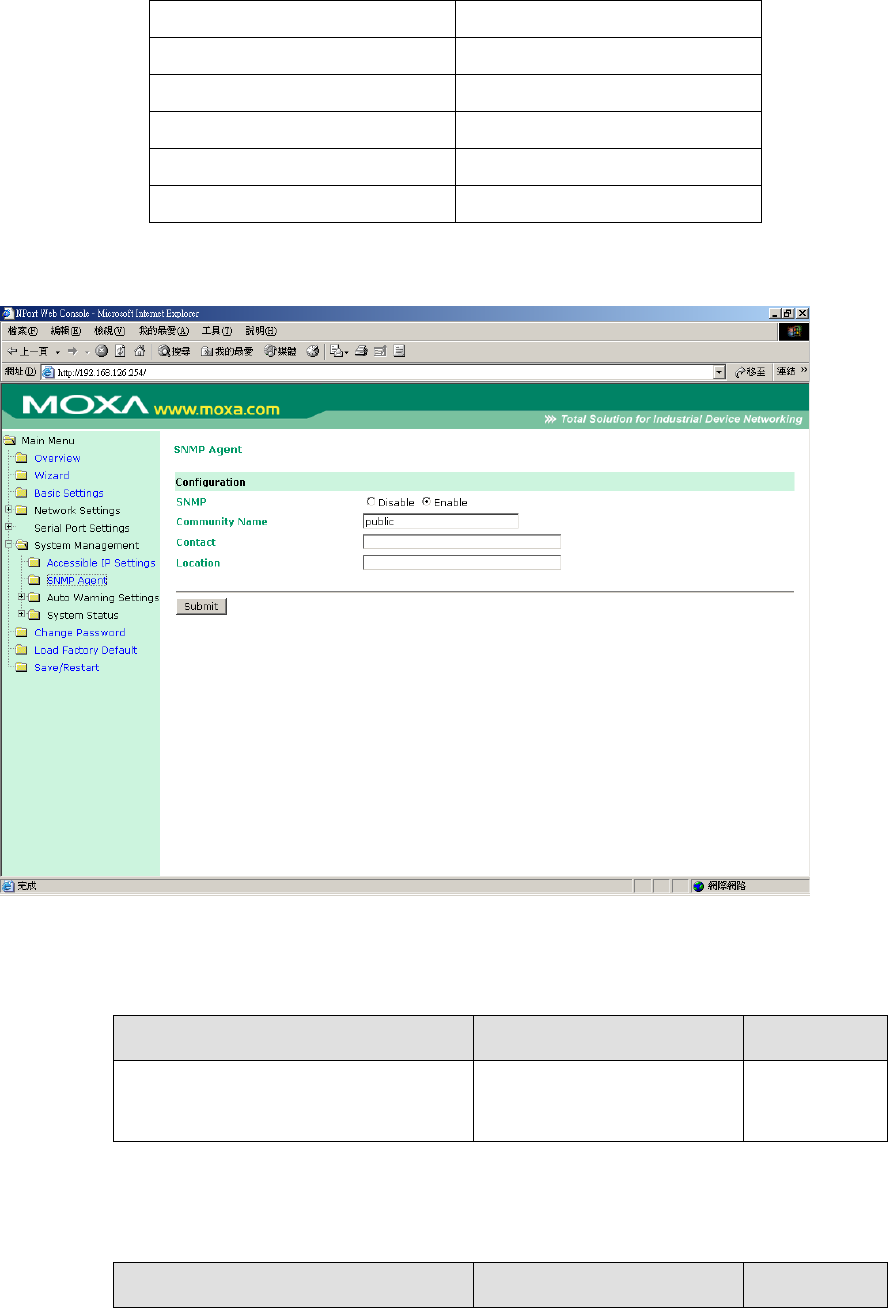Collapse the System Management tree node
Viewport: 888px width, 1308px height.
click(8, 545)
